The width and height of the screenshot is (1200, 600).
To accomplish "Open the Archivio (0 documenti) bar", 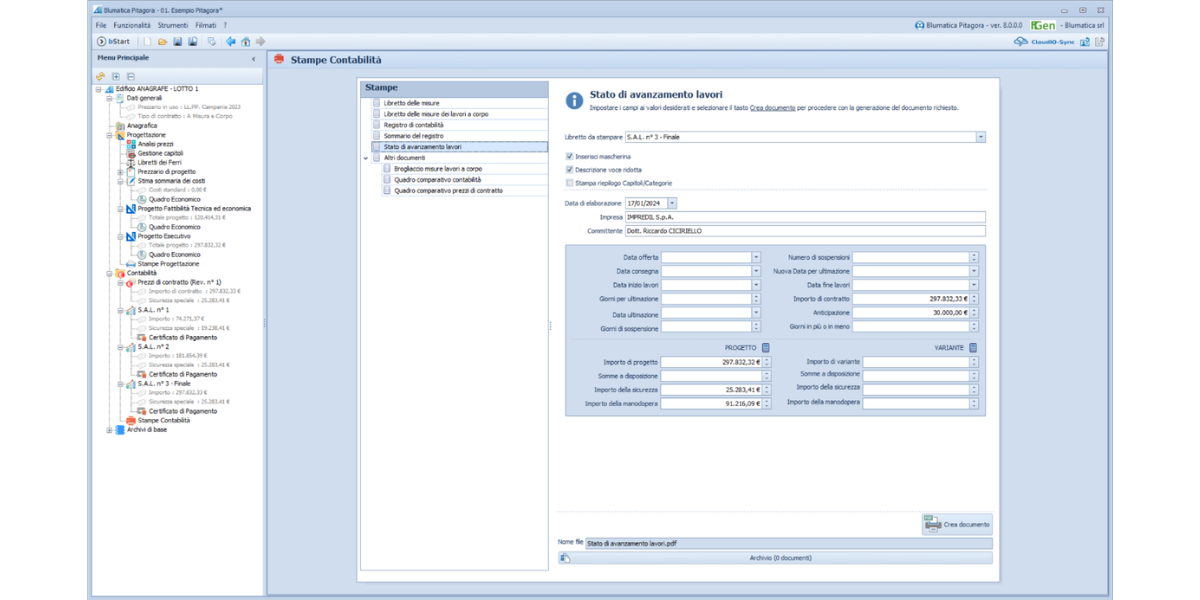I will point(775,558).
